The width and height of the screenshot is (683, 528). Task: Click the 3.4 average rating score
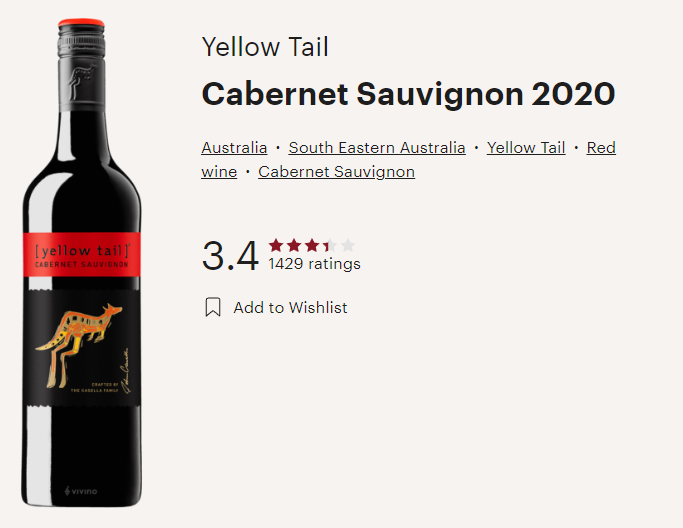[x=230, y=256]
